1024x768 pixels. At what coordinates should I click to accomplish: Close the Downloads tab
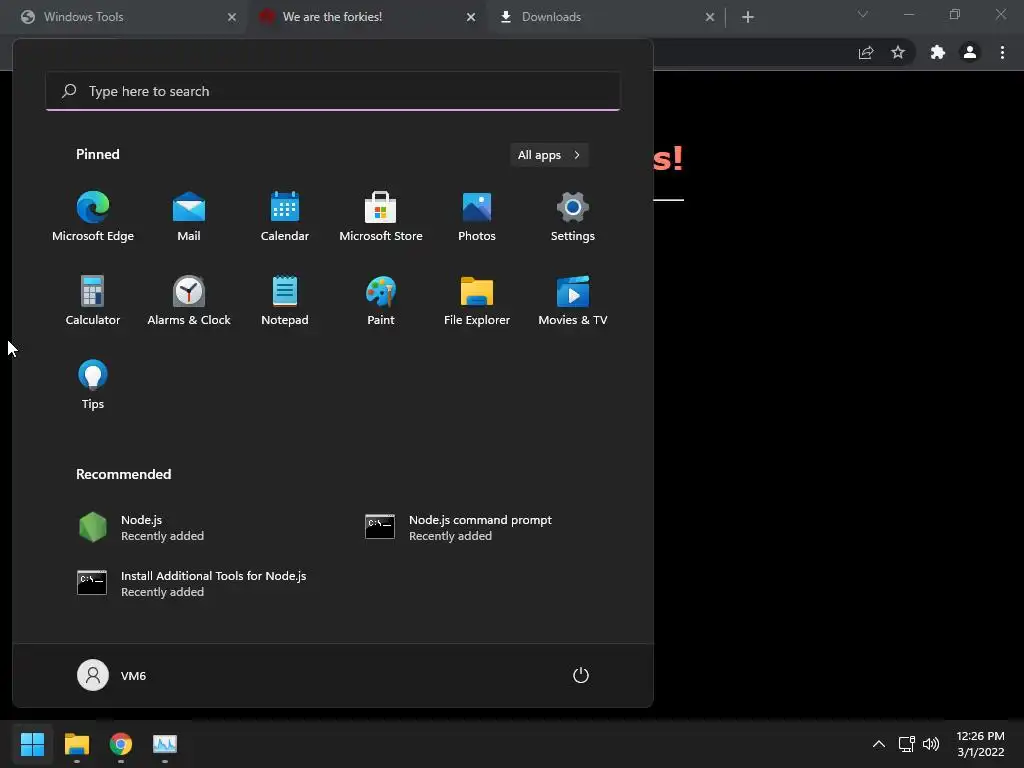710,17
